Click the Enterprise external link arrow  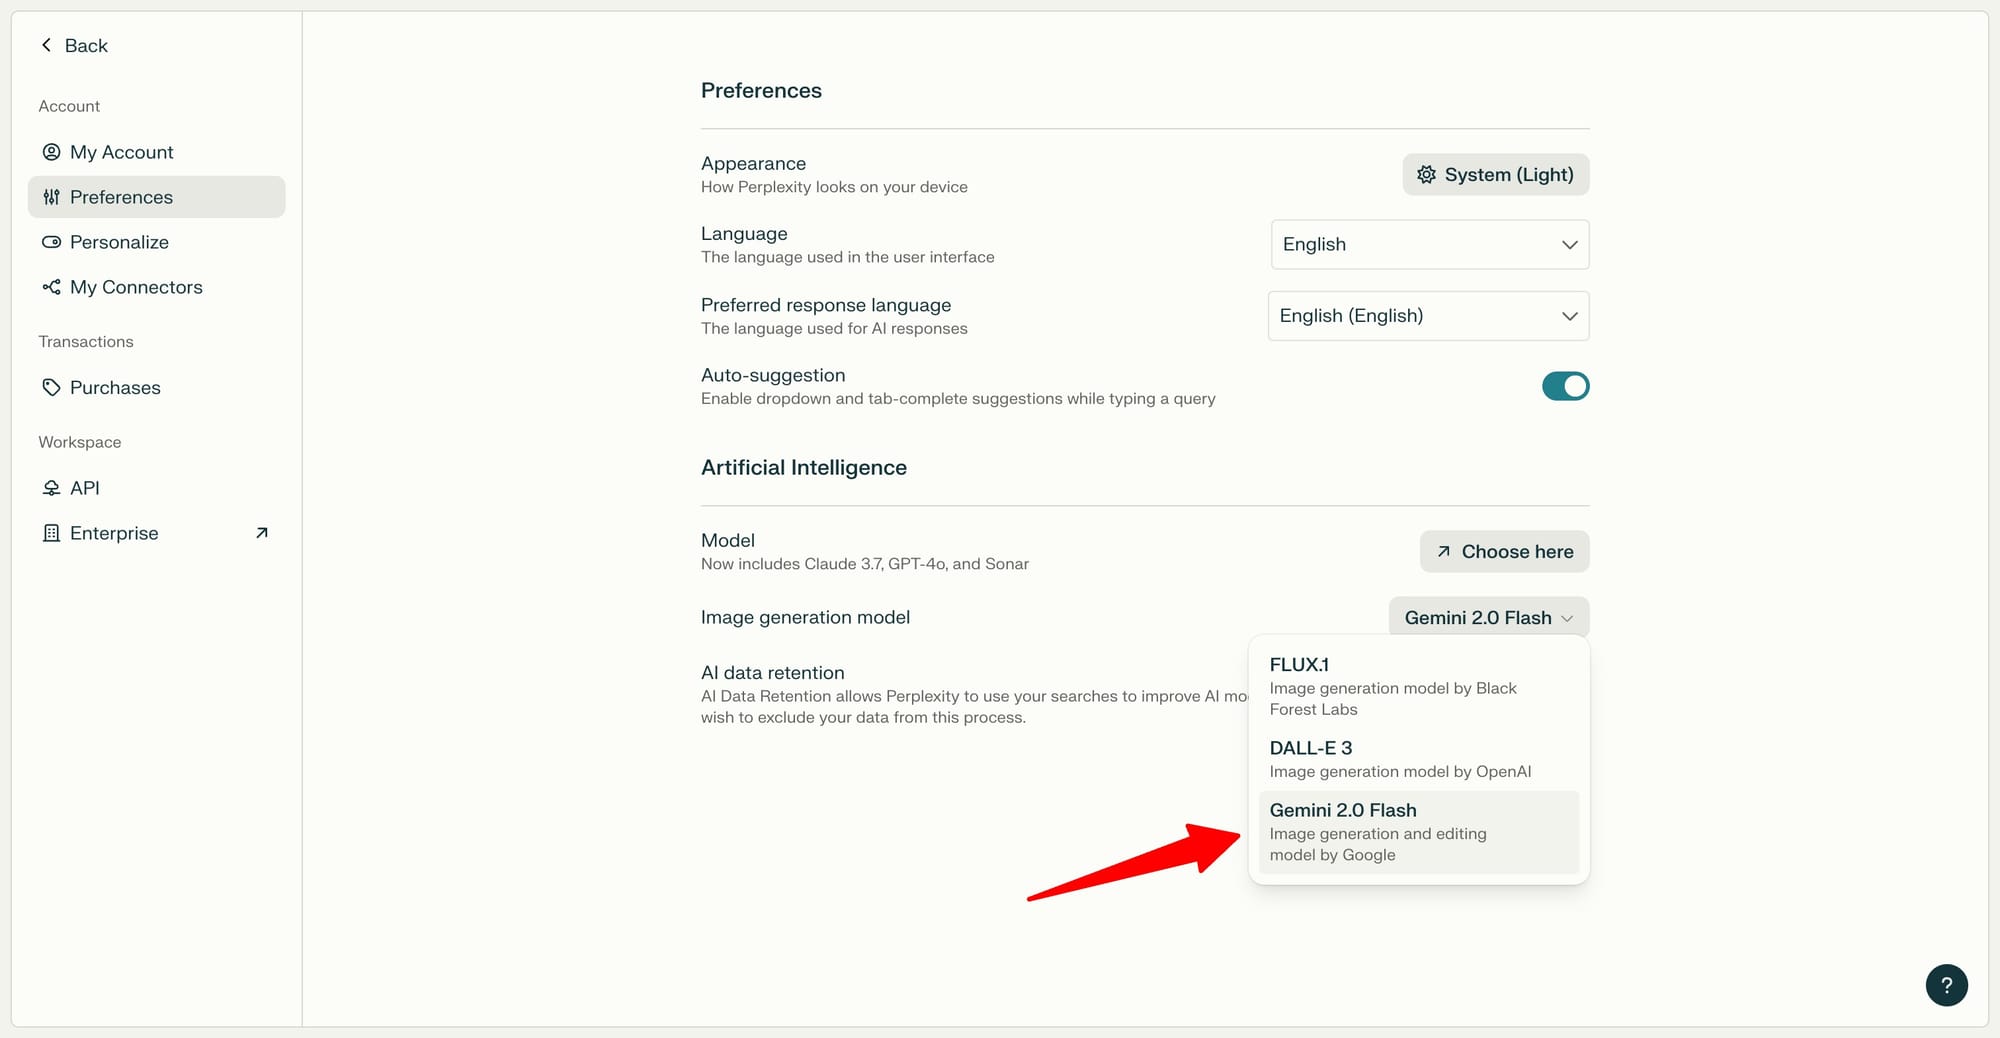pyautogui.click(x=260, y=532)
